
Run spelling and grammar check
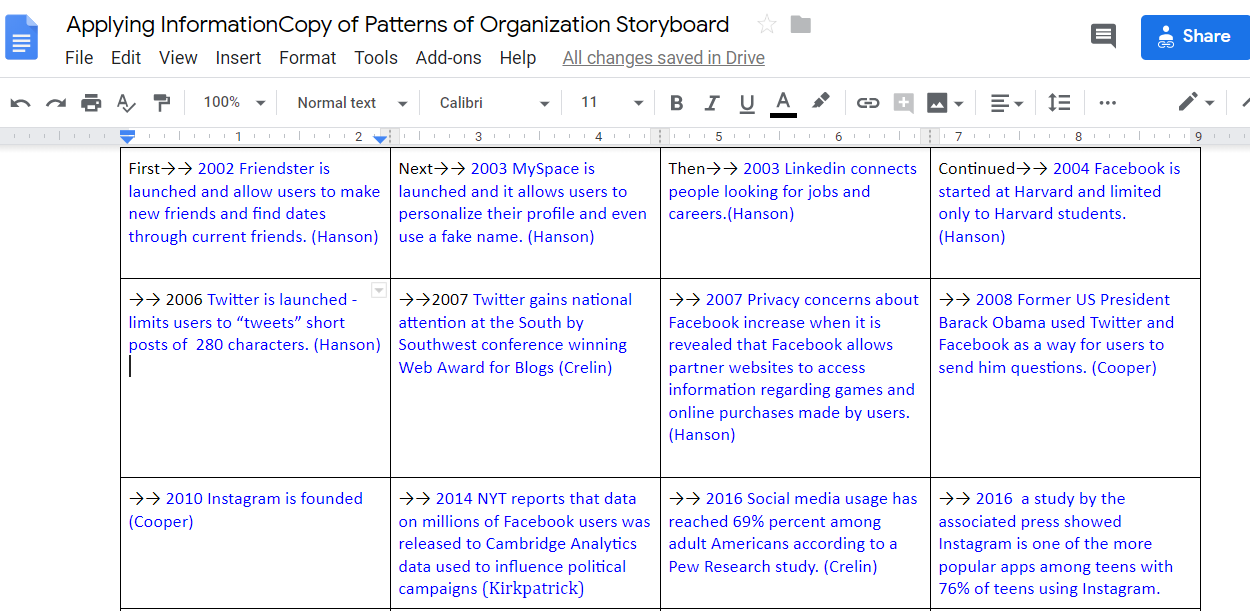point(126,102)
